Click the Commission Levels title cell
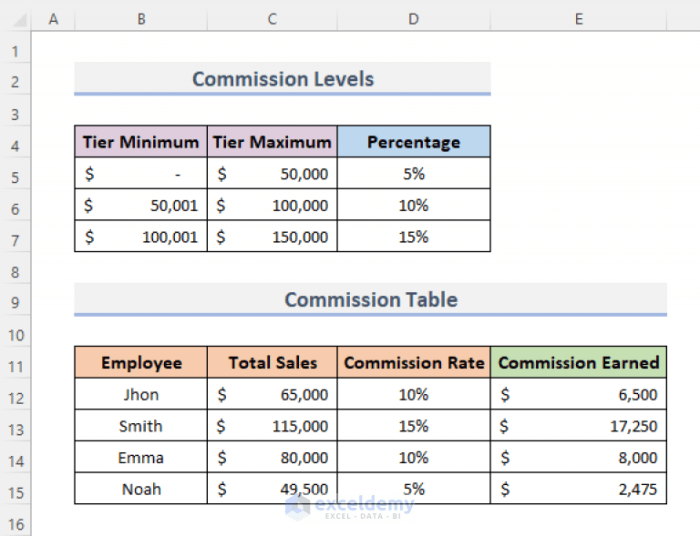700x536 pixels. [x=283, y=79]
